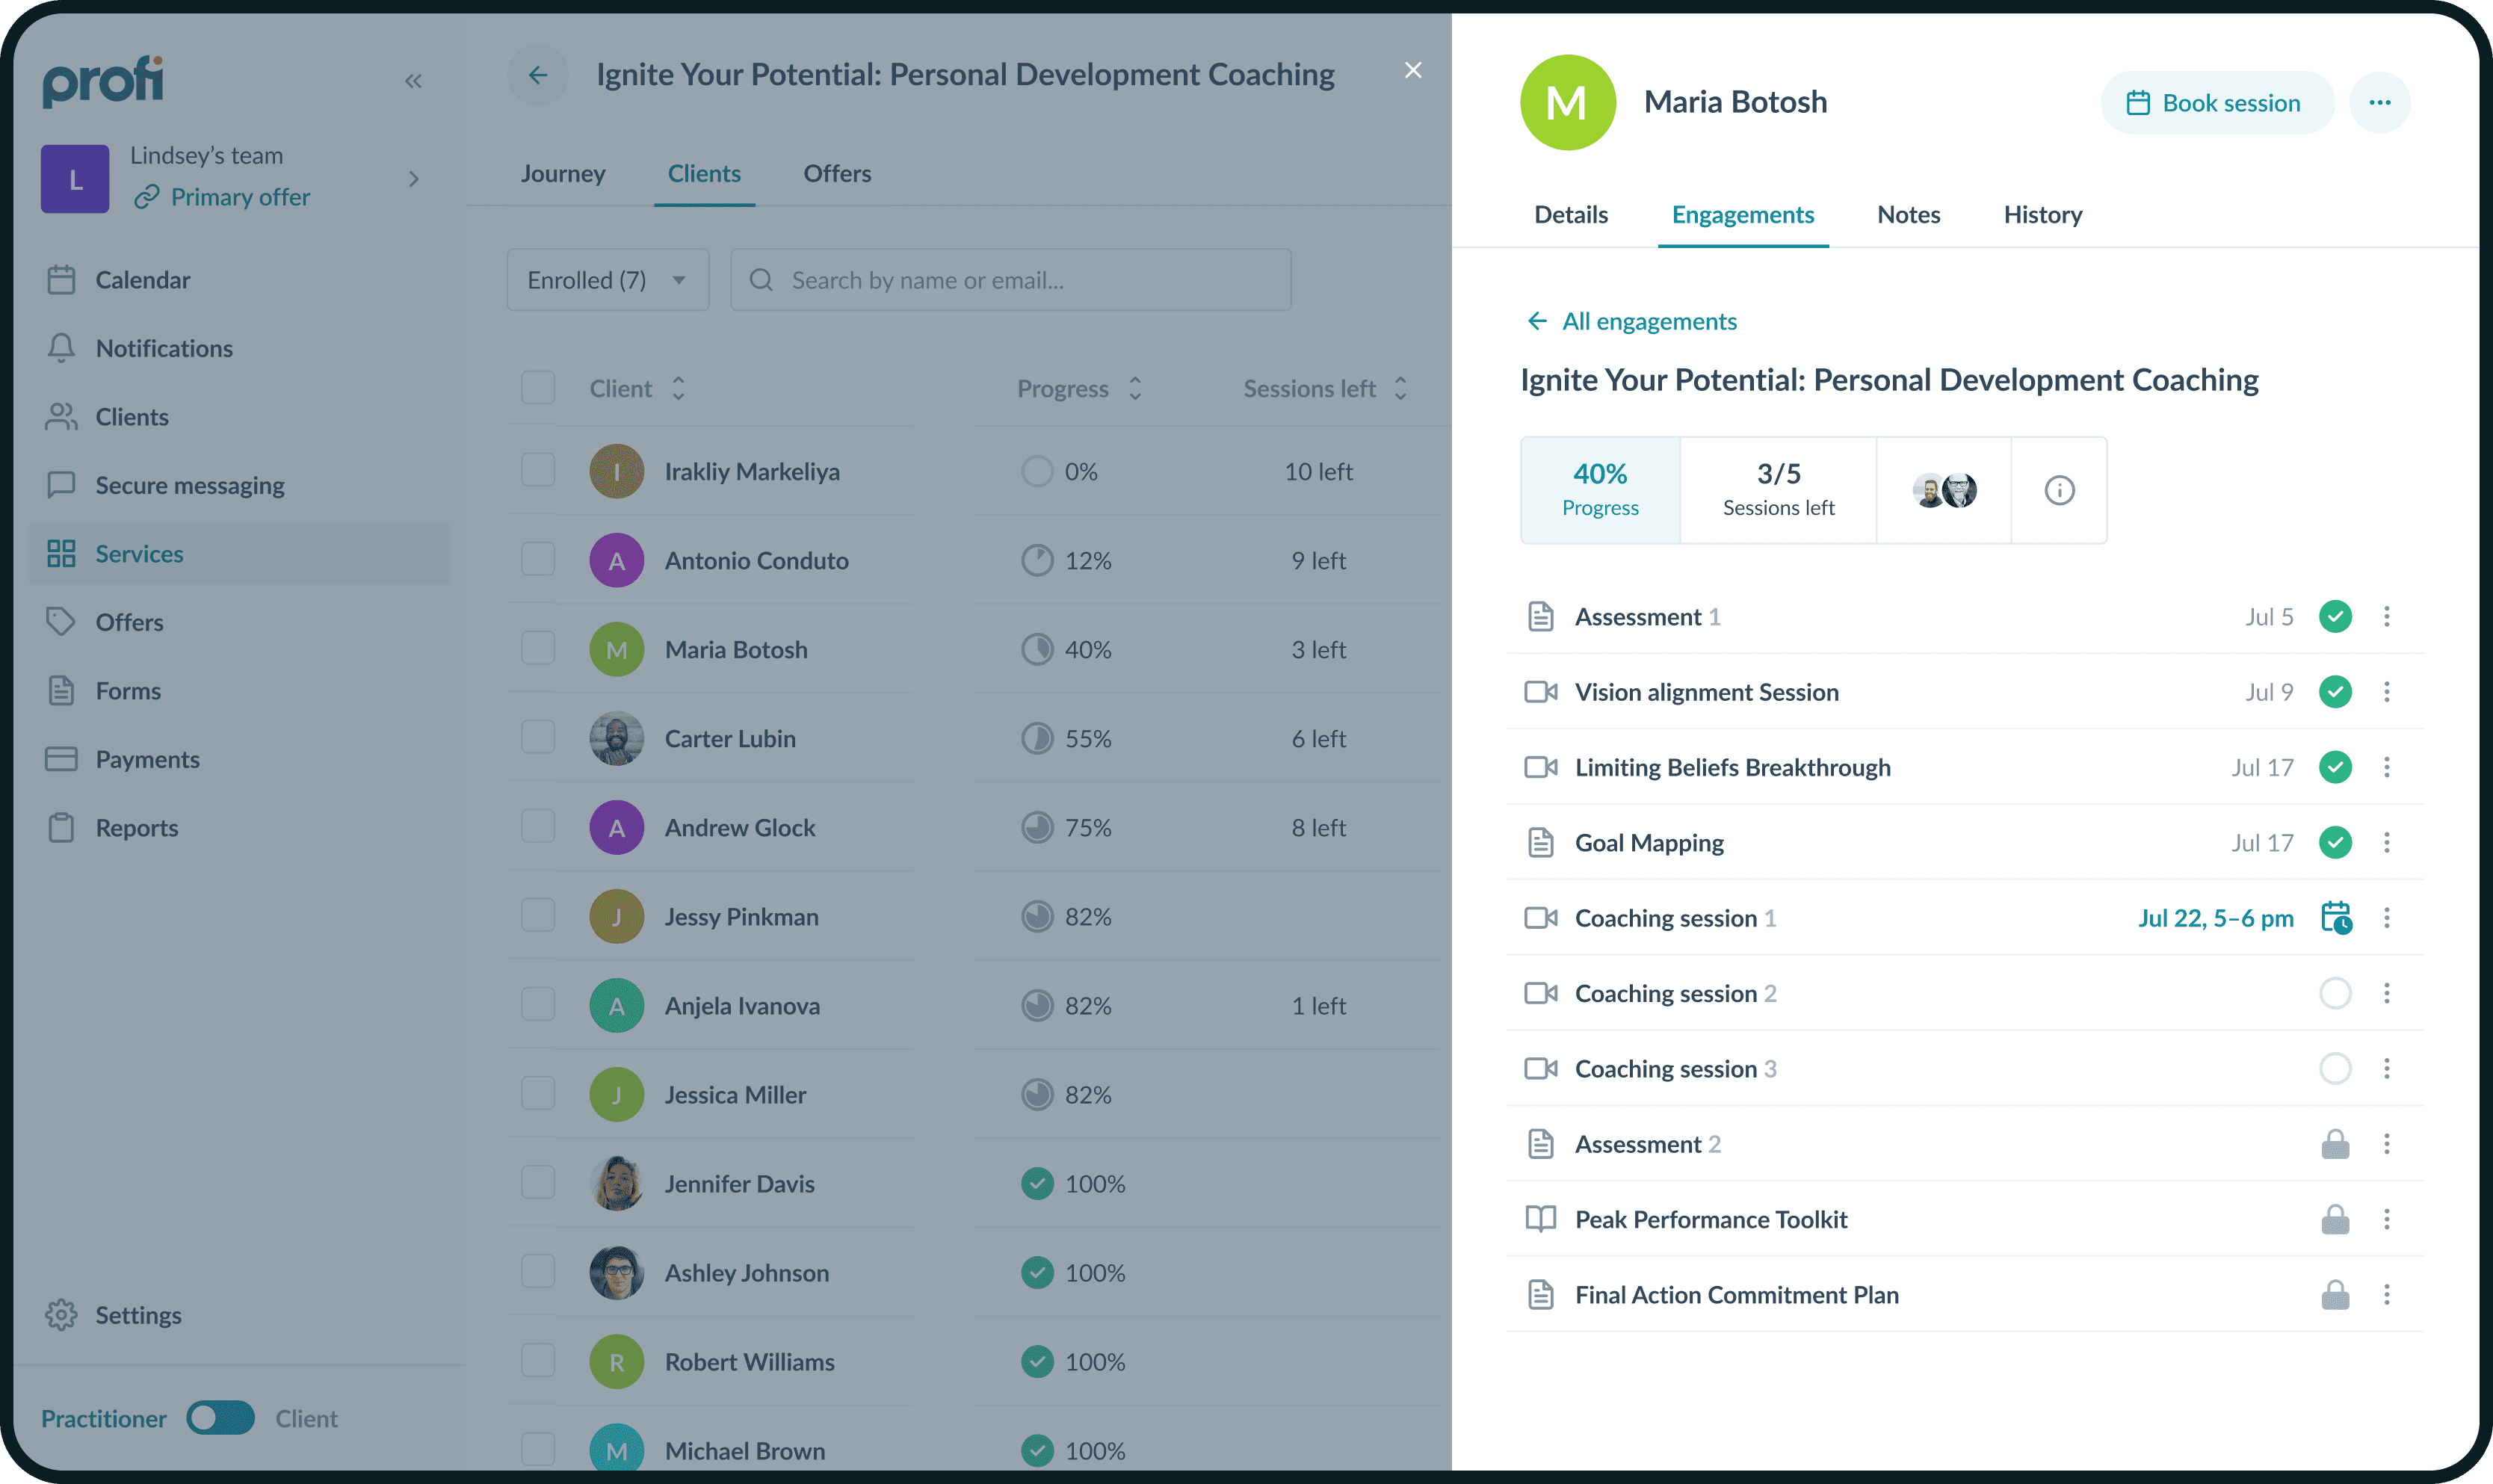The image size is (2493, 1484).
Task: Click the scheduled calendar icon for Coaching session 1
Action: 2335,918
